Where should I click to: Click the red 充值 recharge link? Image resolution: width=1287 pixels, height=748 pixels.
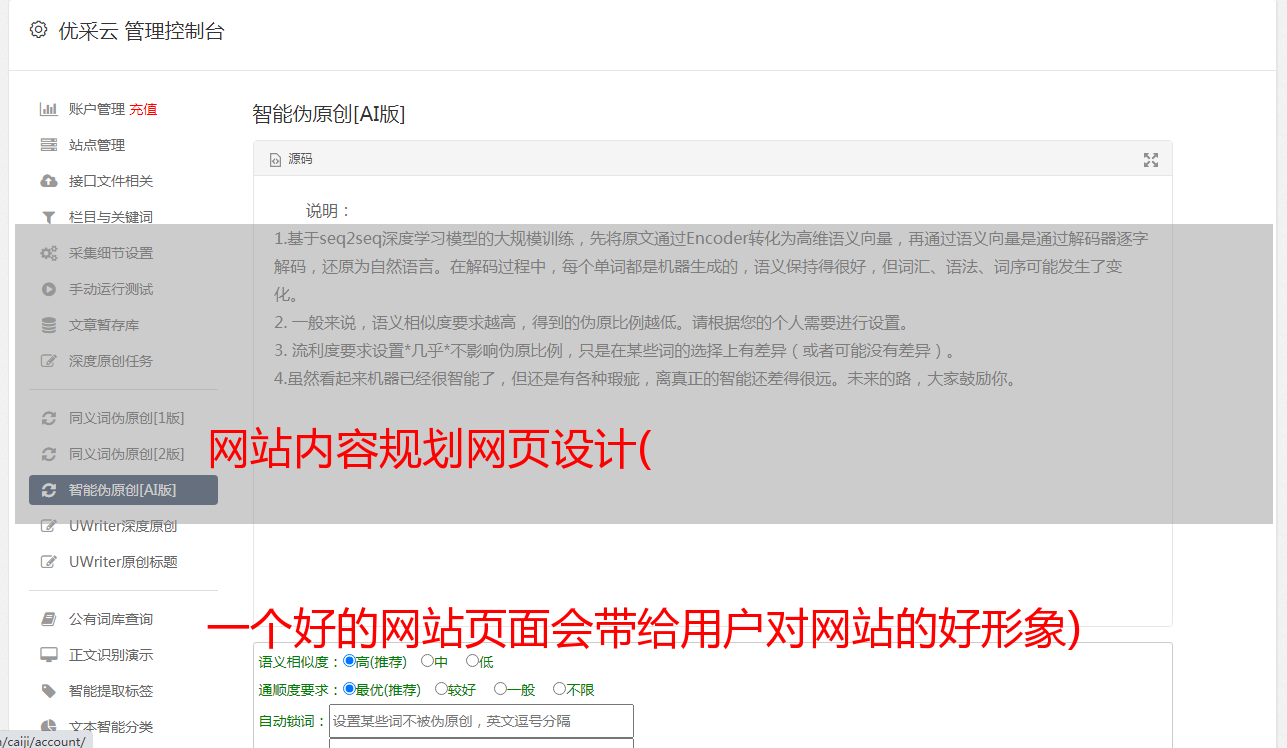point(143,109)
